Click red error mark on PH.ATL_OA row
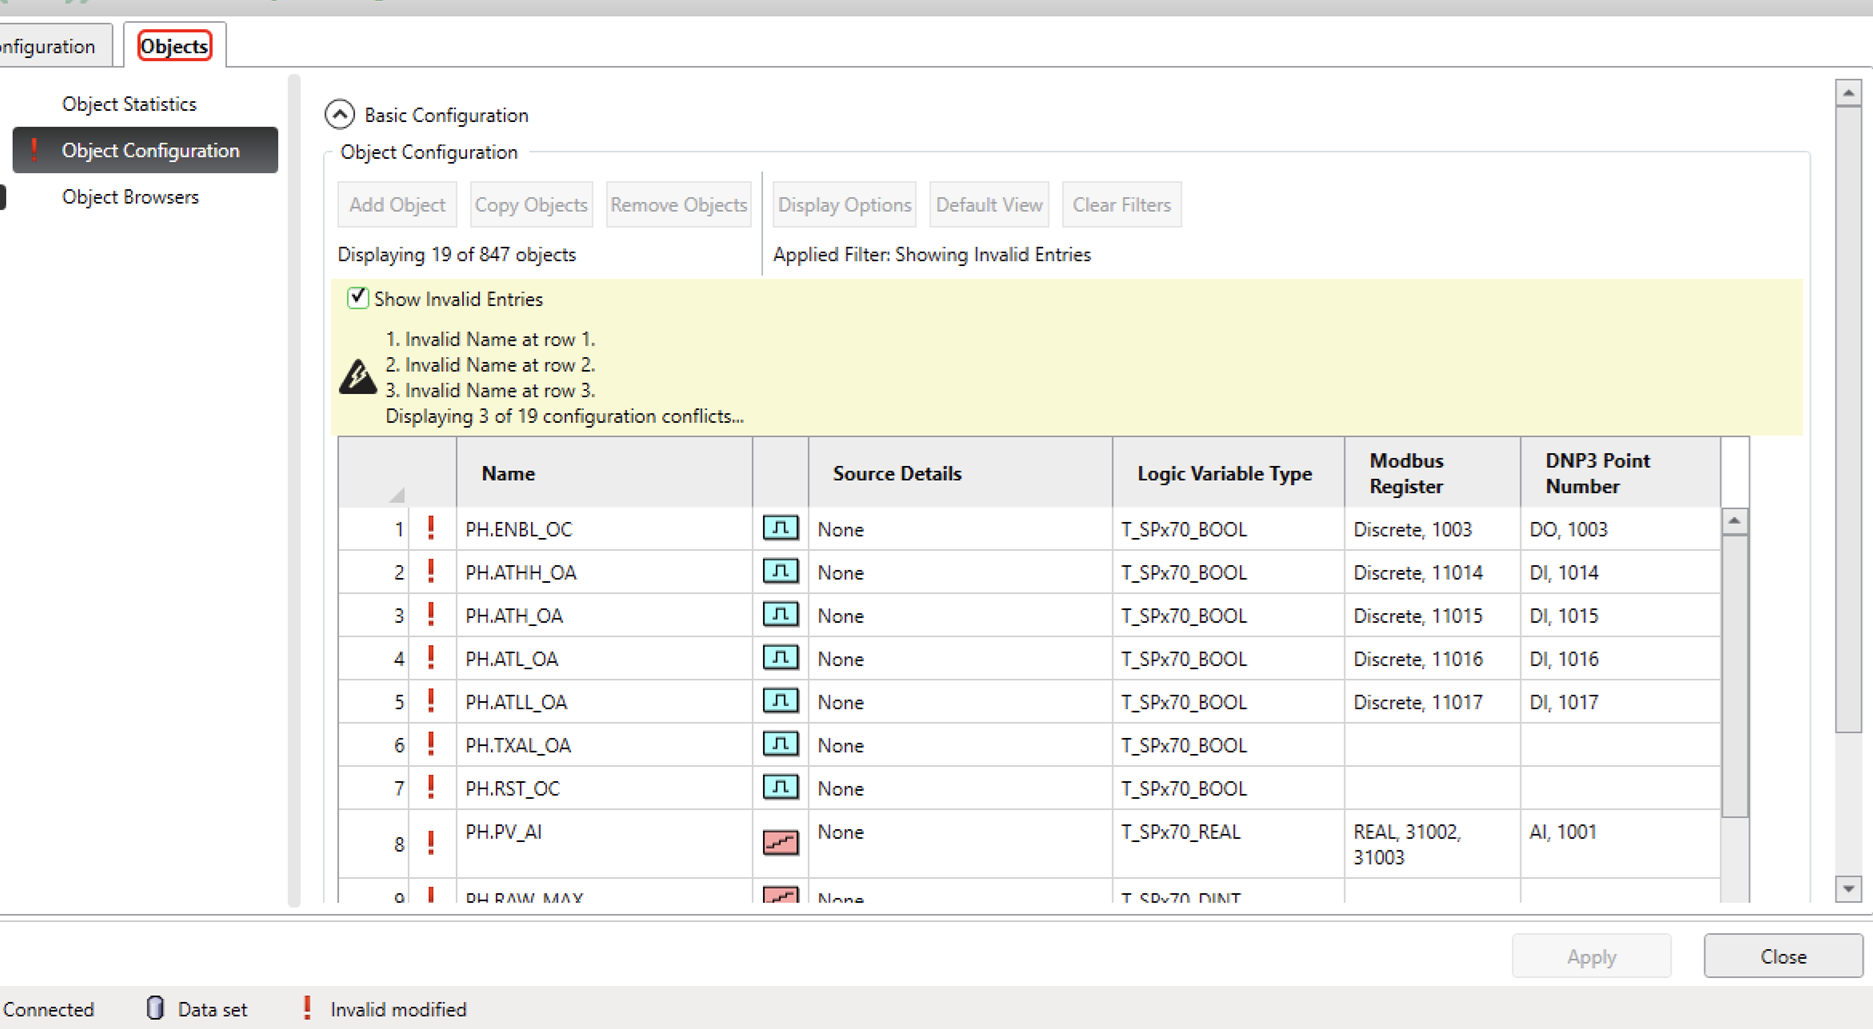The image size is (1873, 1029). (431, 658)
